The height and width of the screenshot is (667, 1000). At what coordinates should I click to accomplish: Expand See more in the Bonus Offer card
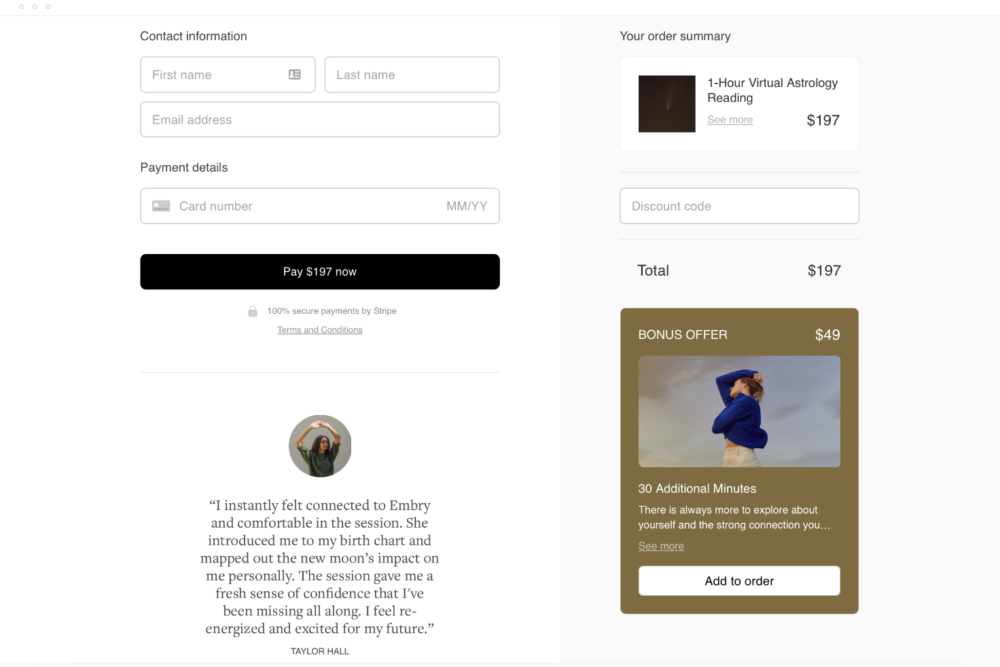click(x=661, y=546)
